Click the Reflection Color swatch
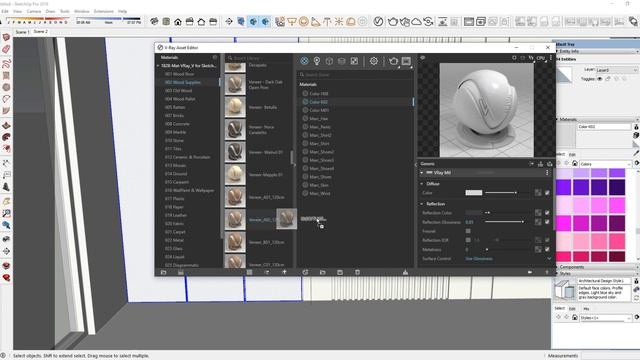This screenshot has width=640, height=360. (473, 213)
